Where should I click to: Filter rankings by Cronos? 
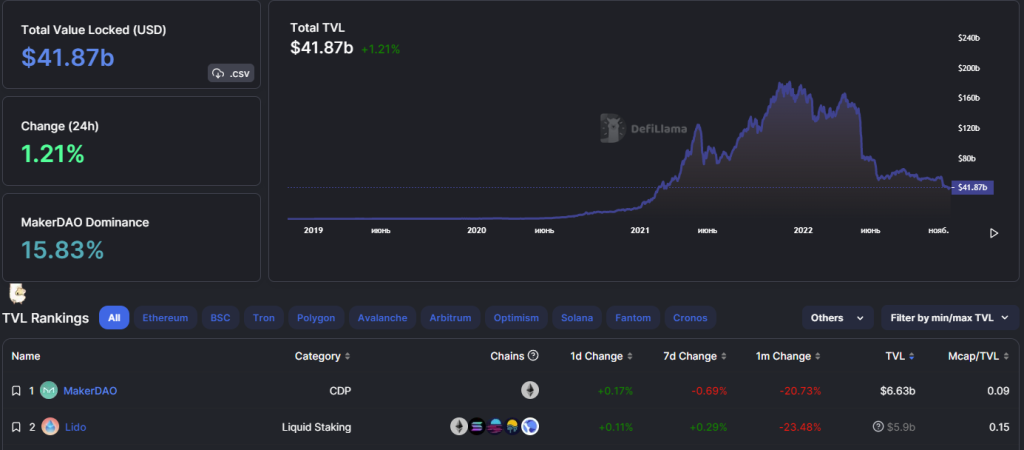pos(690,318)
